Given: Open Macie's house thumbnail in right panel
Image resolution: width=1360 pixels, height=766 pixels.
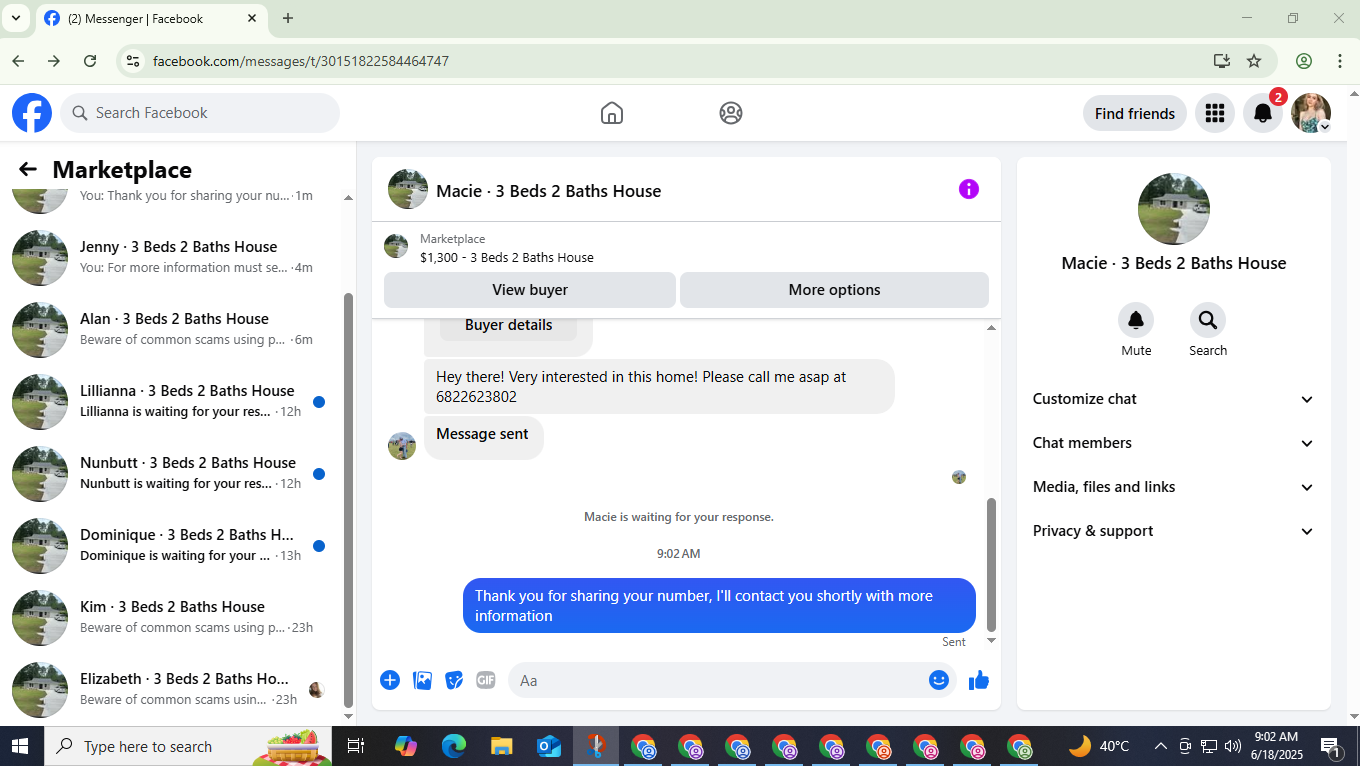Looking at the screenshot, I should [x=1174, y=209].
